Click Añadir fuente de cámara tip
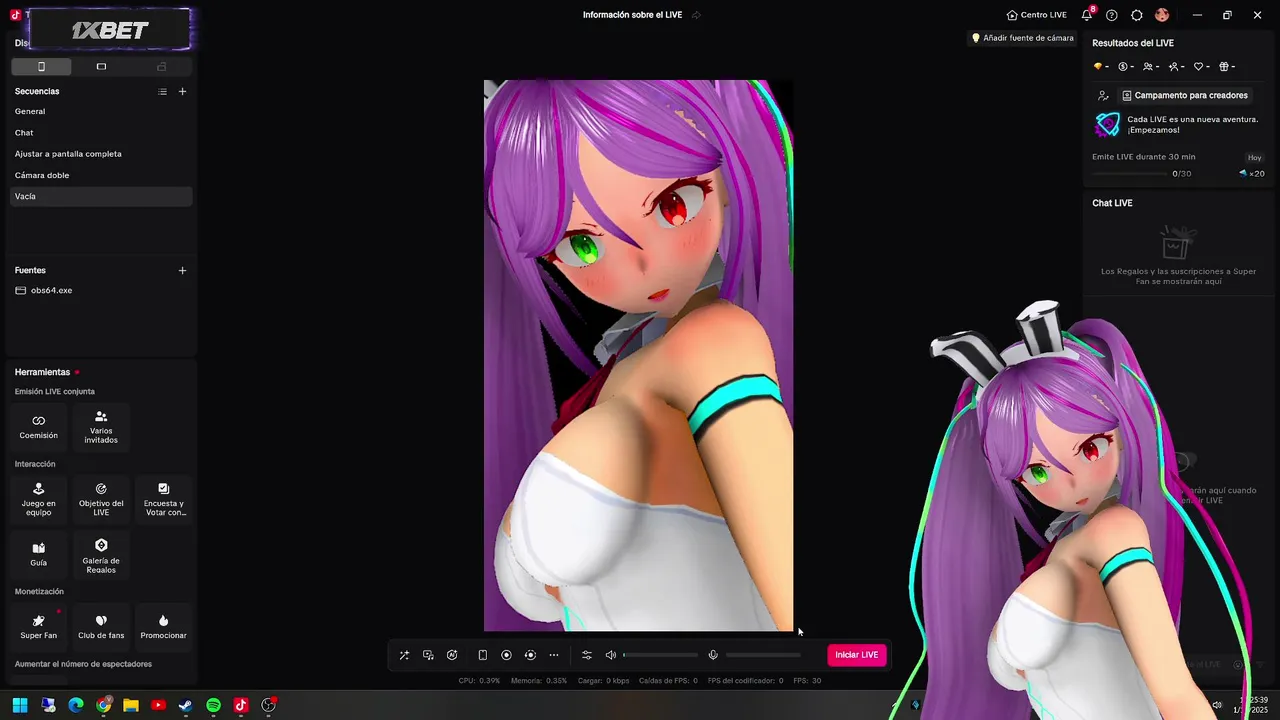Screen dimensions: 1280x720 1022,38
